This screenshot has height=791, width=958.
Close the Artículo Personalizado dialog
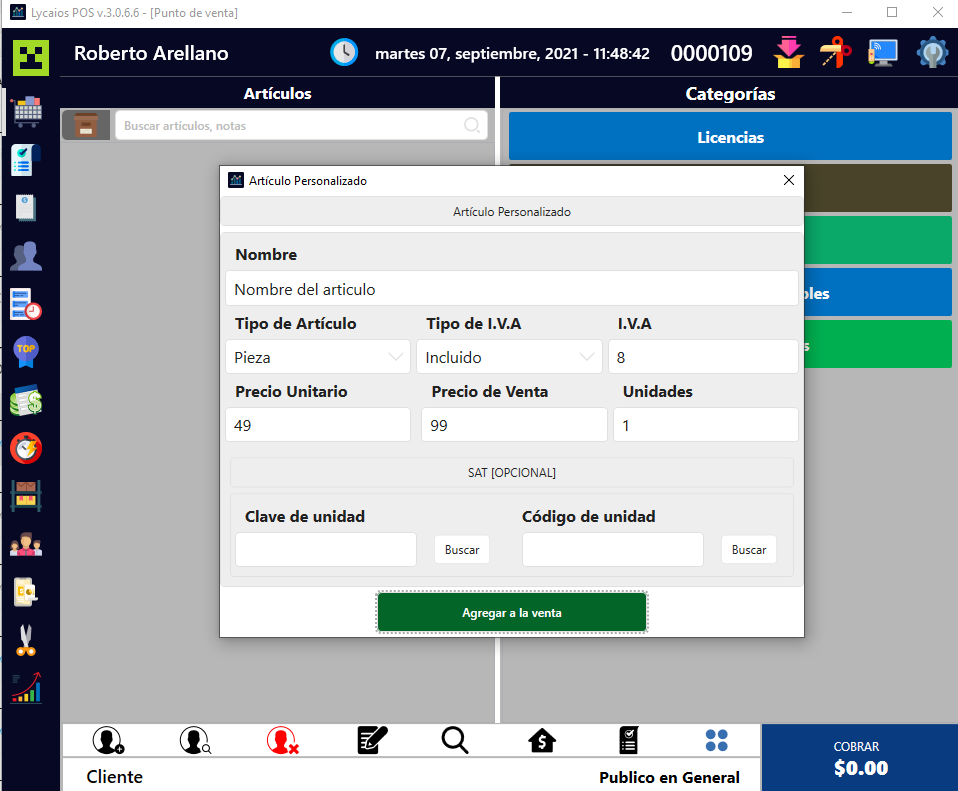click(x=788, y=181)
